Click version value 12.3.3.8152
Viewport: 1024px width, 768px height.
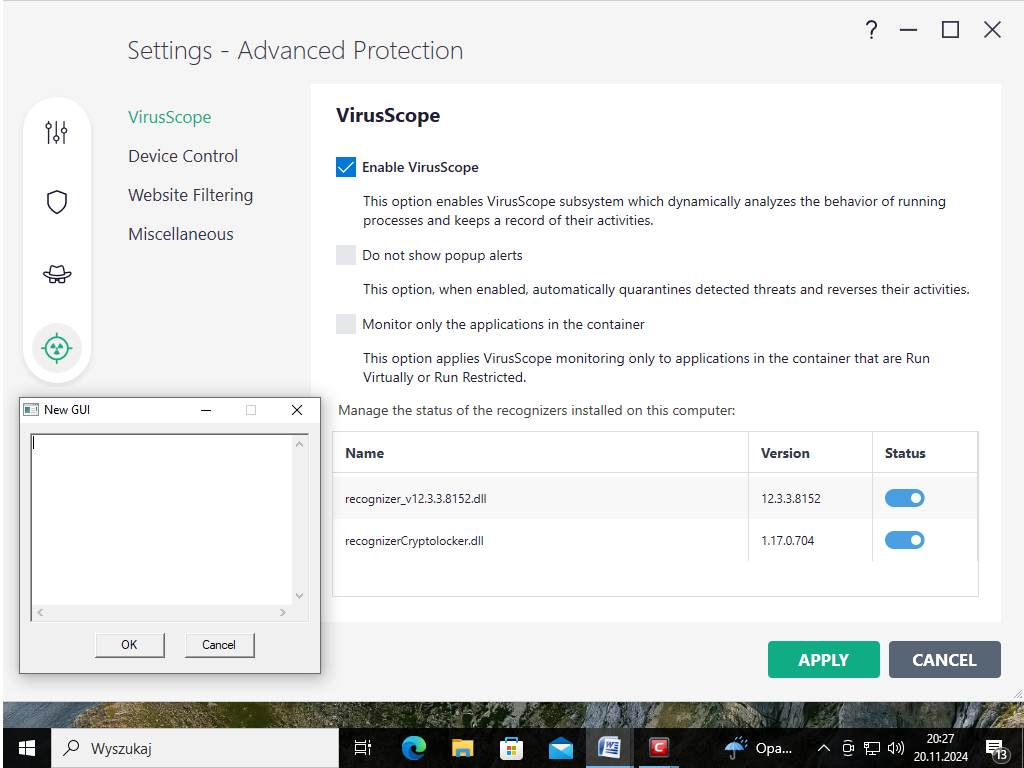tap(790, 499)
